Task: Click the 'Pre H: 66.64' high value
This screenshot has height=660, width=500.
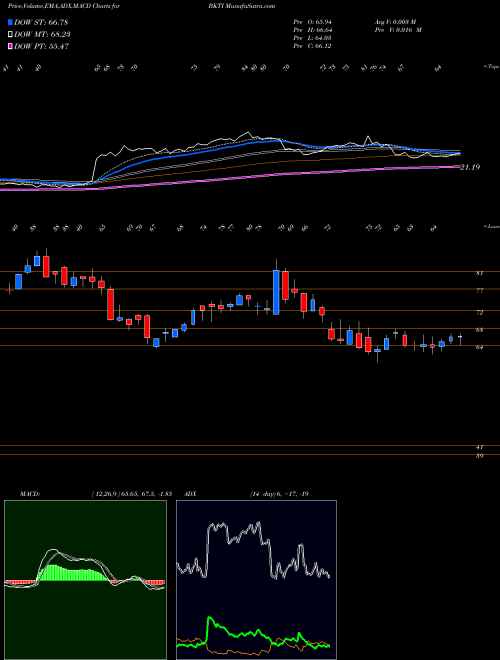Action: [x=312, y=30]
